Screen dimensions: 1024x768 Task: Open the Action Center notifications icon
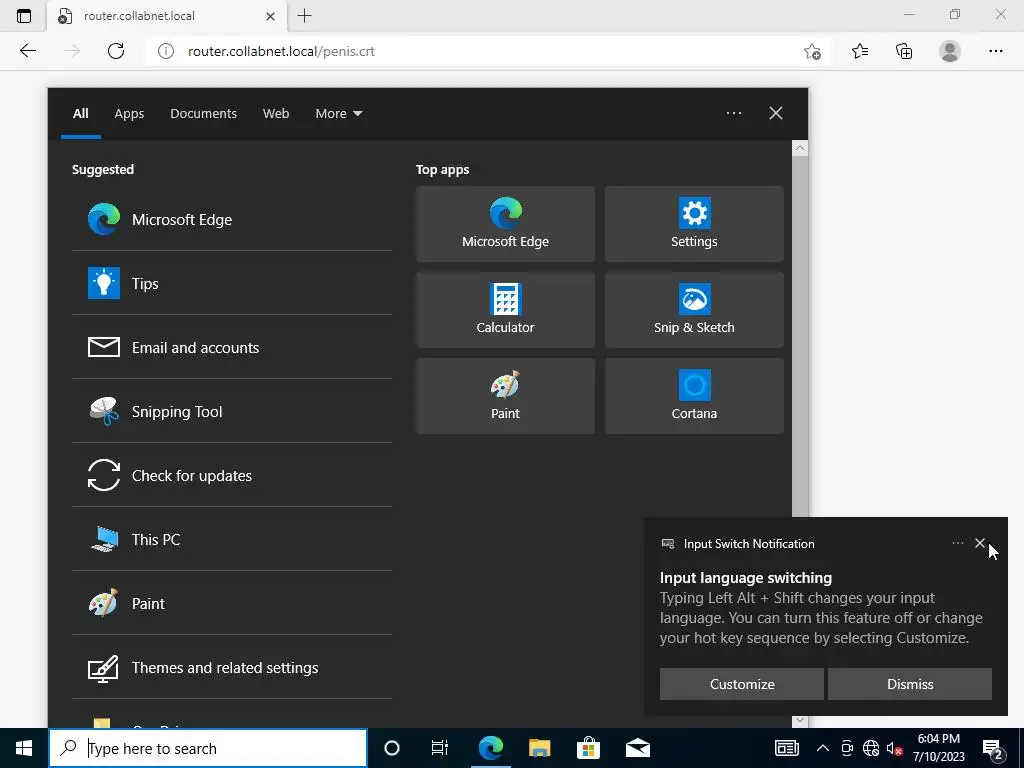tap(993, 749)
